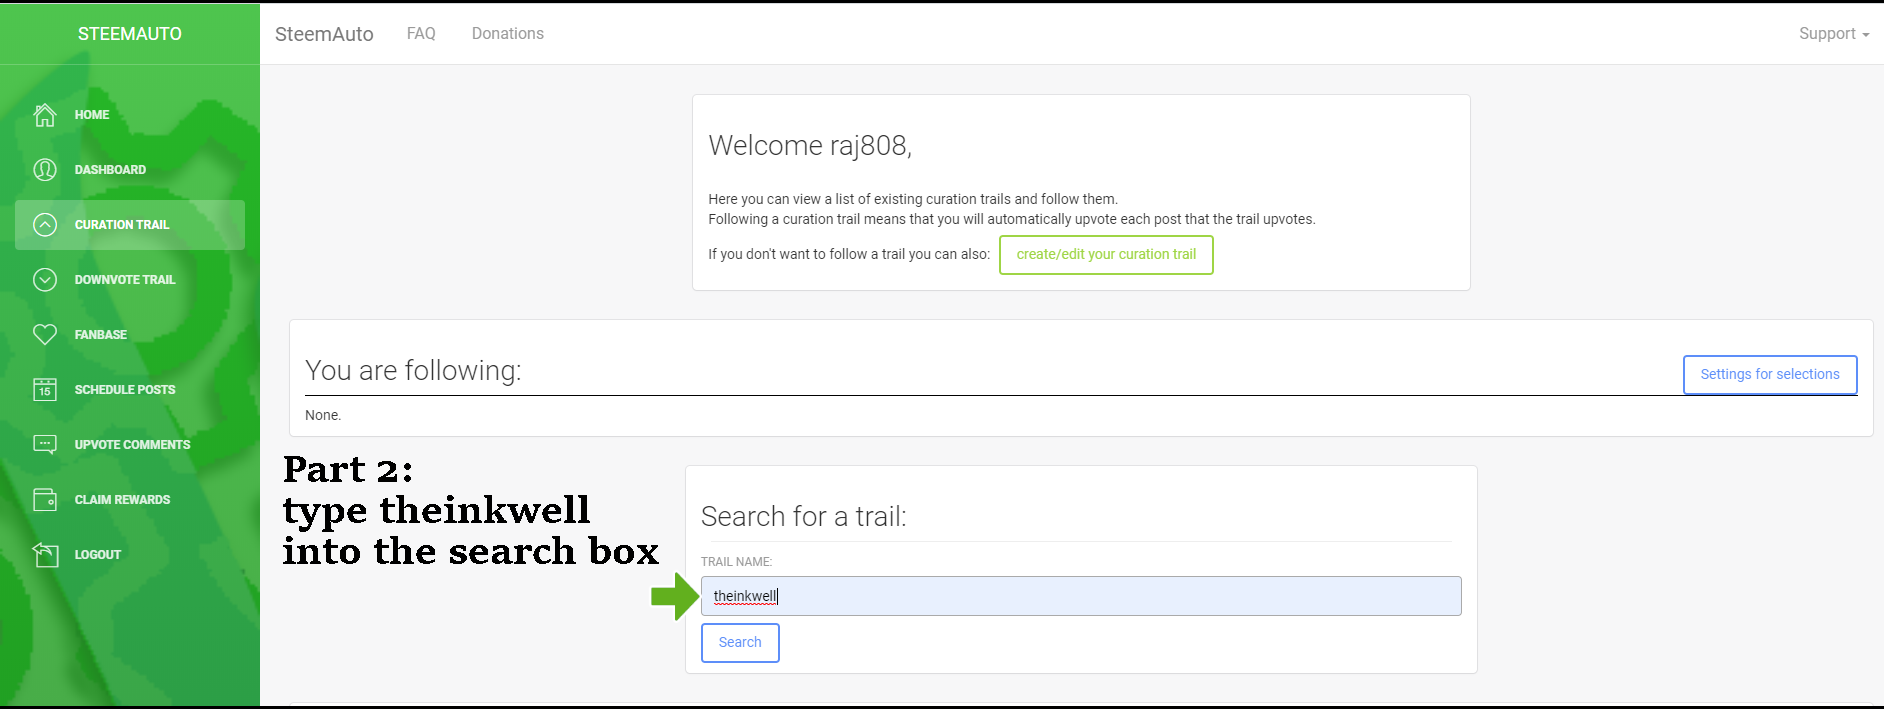
Task: Click create/edit your curation trail button
Action: (x=1106, y=255)
